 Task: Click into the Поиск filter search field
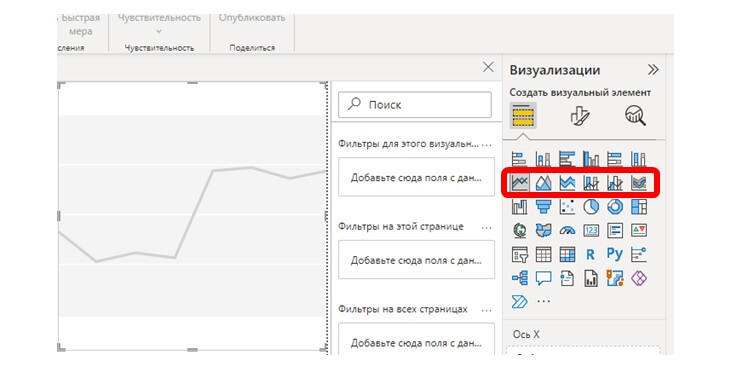tap(415, 105)
